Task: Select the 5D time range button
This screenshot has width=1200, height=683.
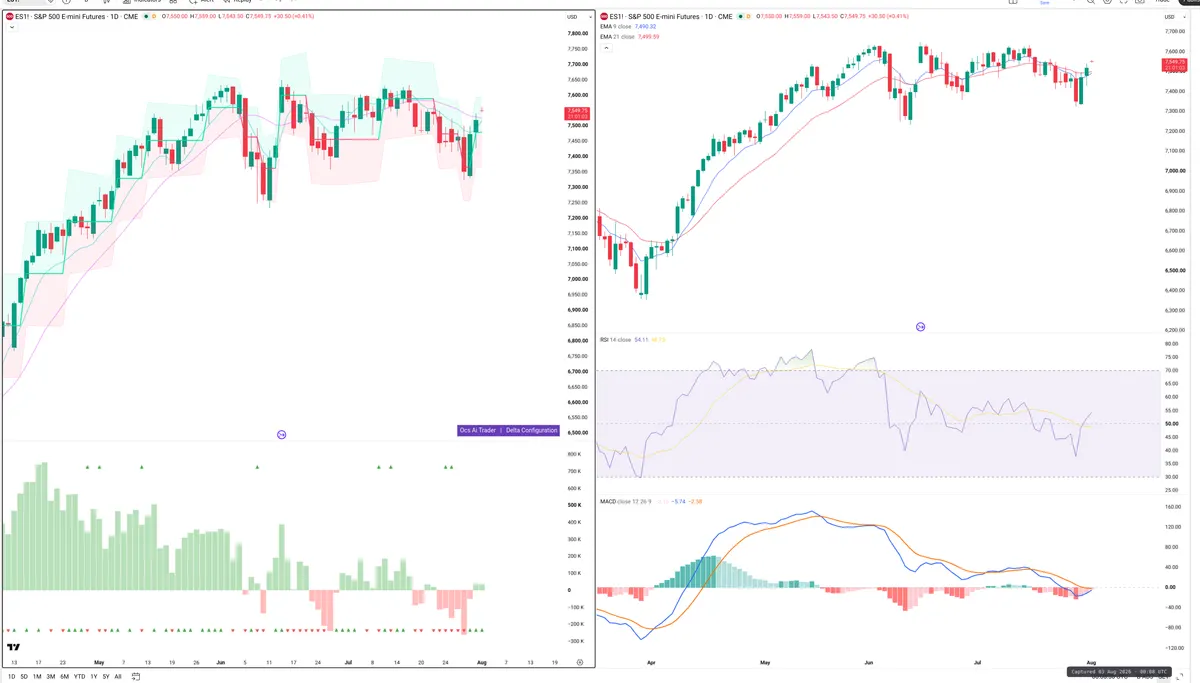Action: point(24,676)
